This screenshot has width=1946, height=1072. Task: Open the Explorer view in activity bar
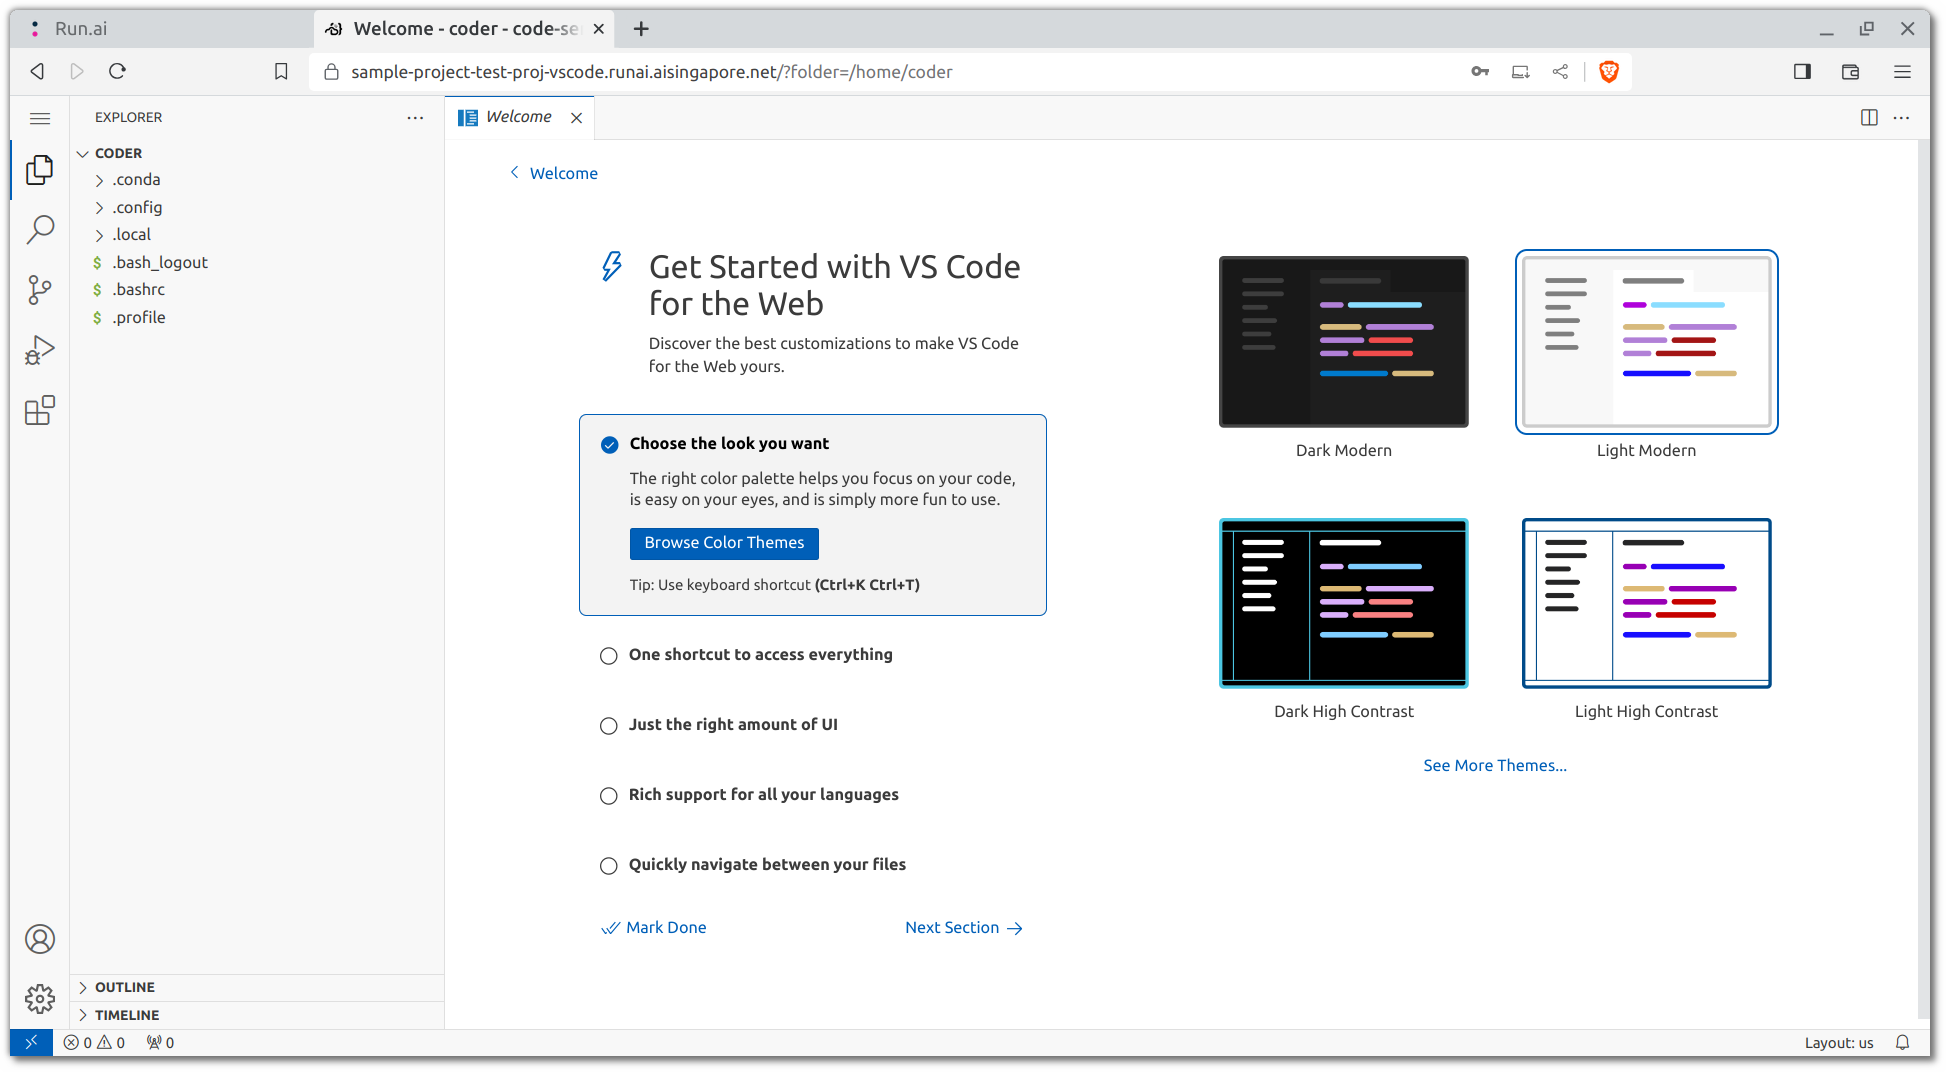(40, 170)
